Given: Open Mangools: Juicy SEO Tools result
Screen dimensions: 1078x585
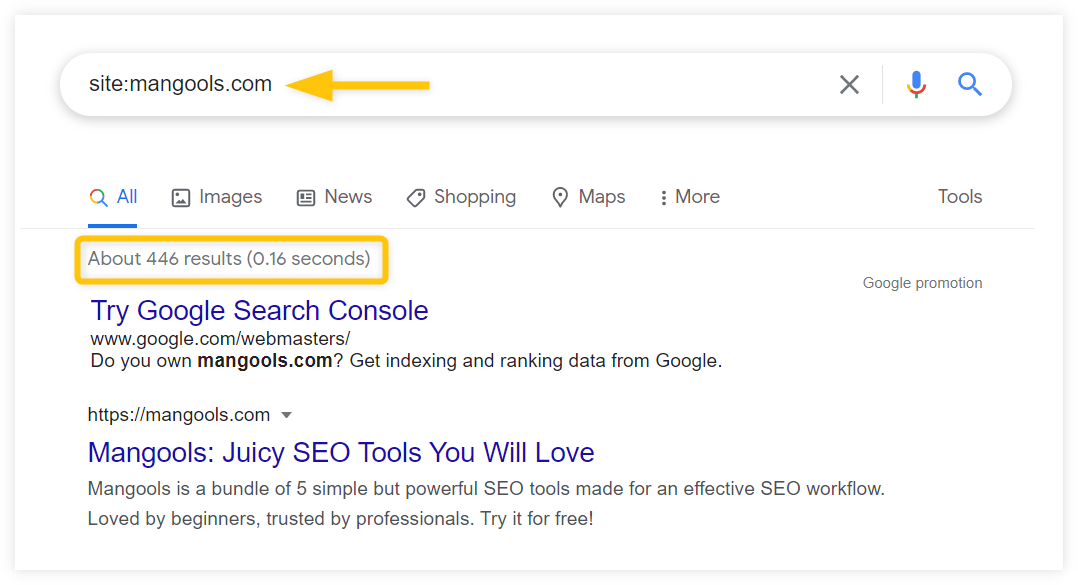Looking at the screenshot, I should [341, 452].
